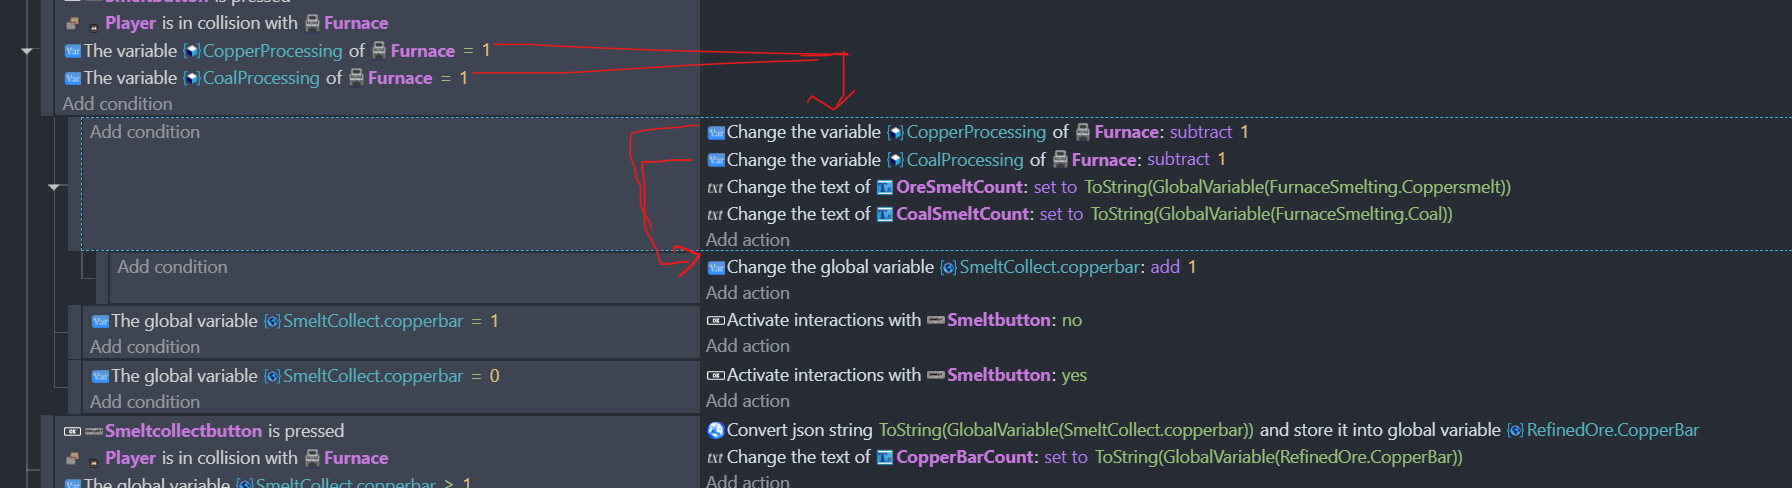Click the Convert json string action icon
The height and width of the screenshot is (488, 1792).
(715, 430)
